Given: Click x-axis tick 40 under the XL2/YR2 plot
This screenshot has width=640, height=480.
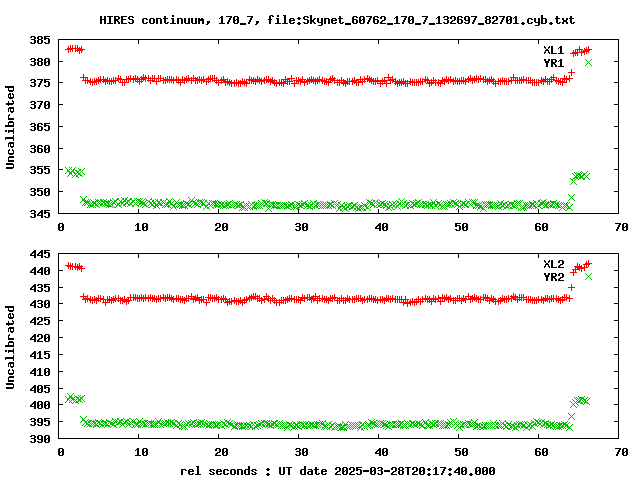Looking at the screenshot, I should click(381, 452).
